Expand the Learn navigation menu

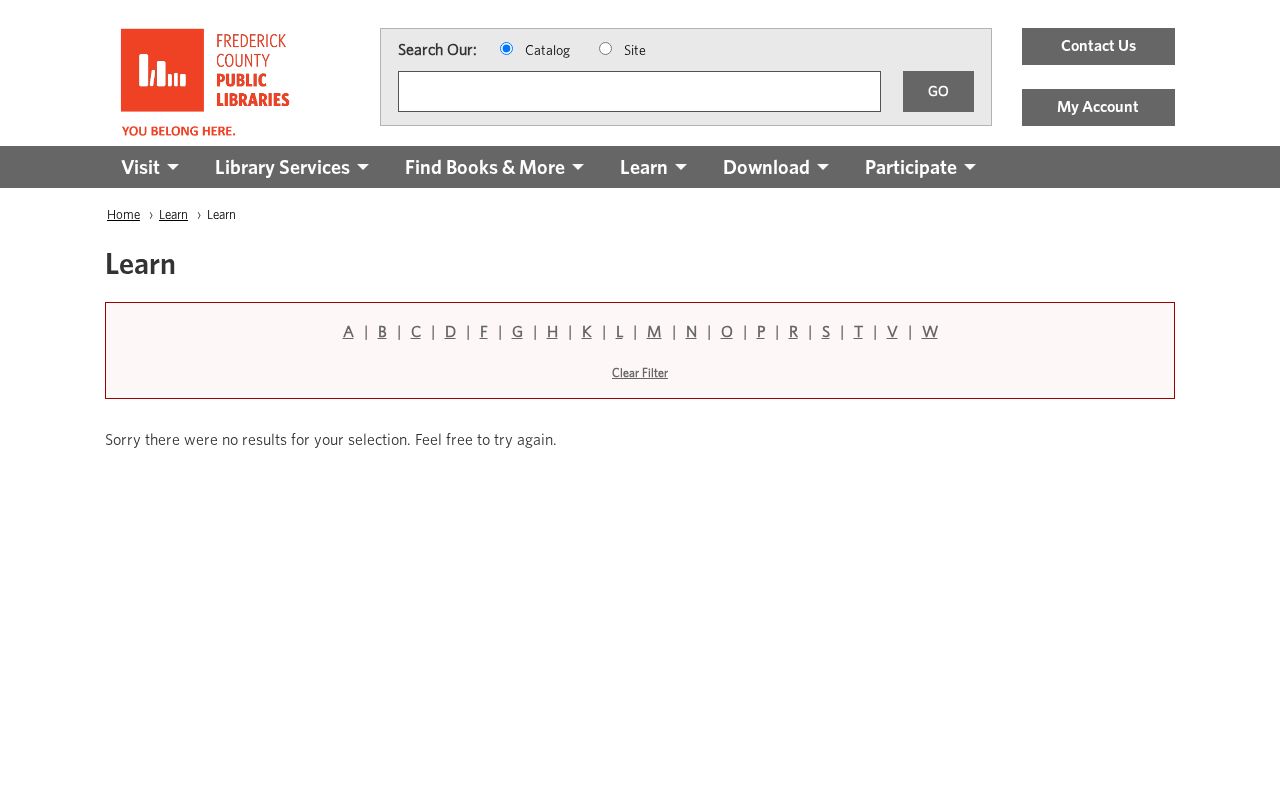coord(653,167)
